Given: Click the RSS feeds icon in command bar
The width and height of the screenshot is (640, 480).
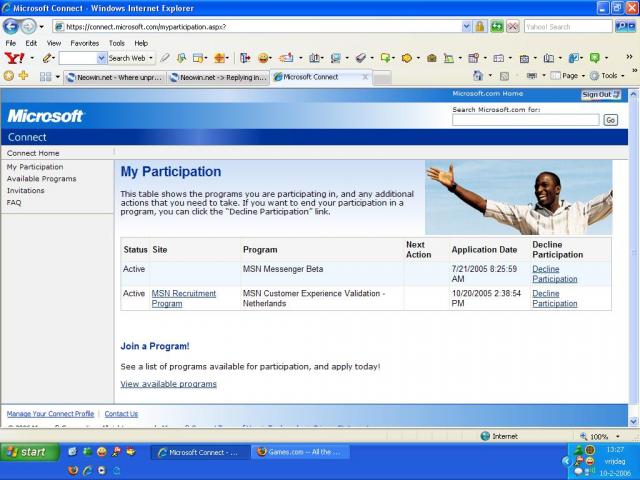Looking at the screenshot, I should [504, 76].
